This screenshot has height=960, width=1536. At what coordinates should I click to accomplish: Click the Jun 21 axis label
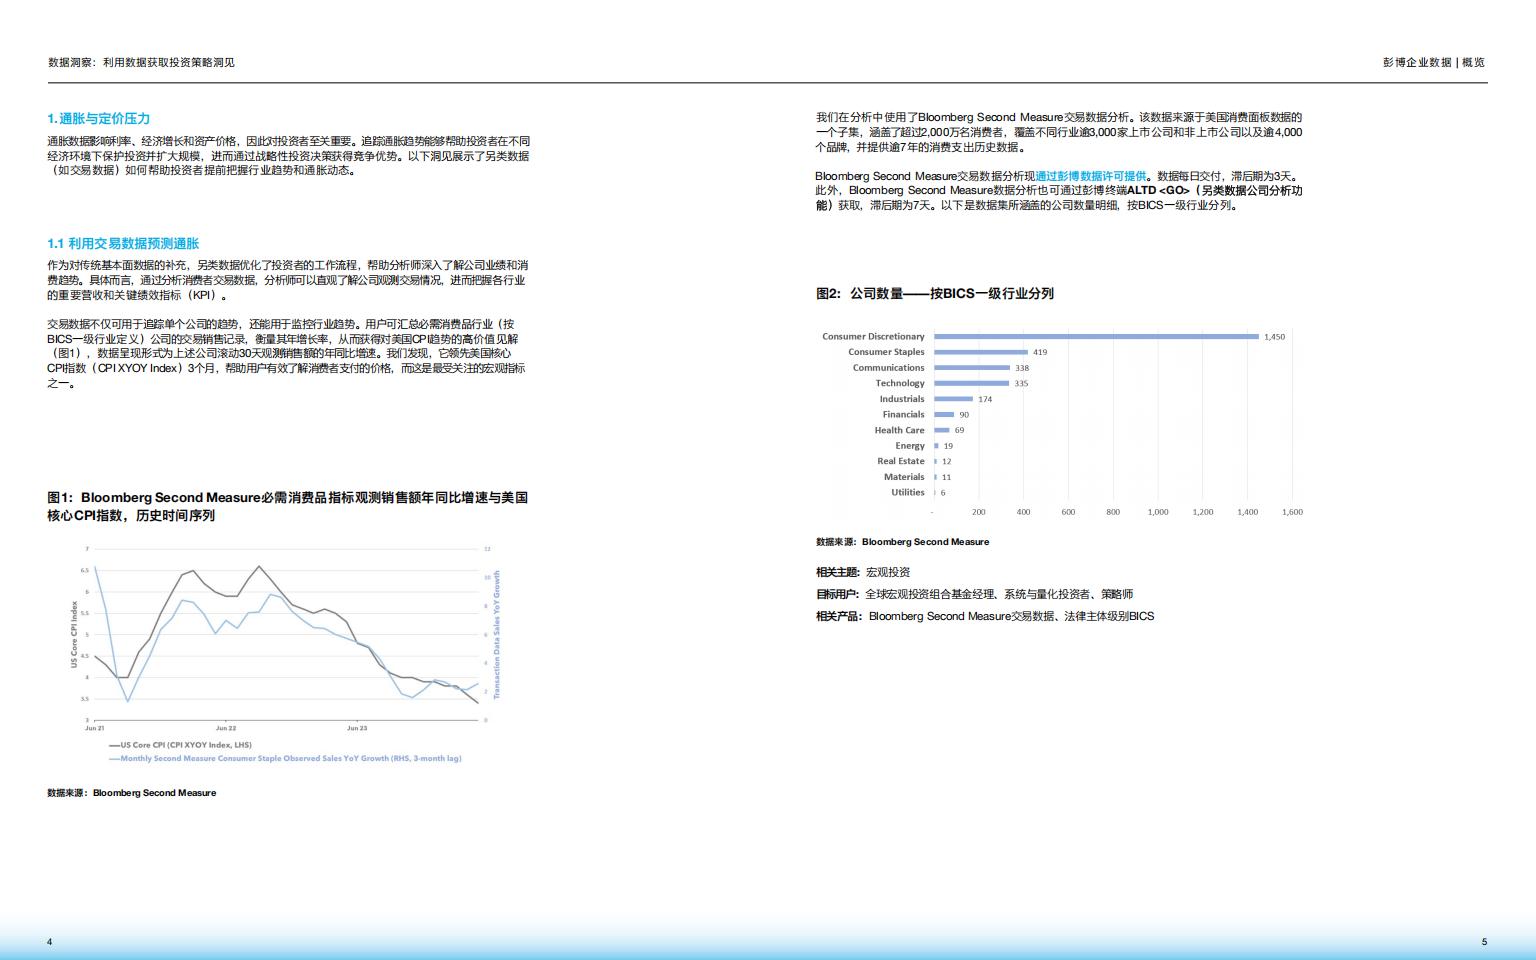click(94, 728)
